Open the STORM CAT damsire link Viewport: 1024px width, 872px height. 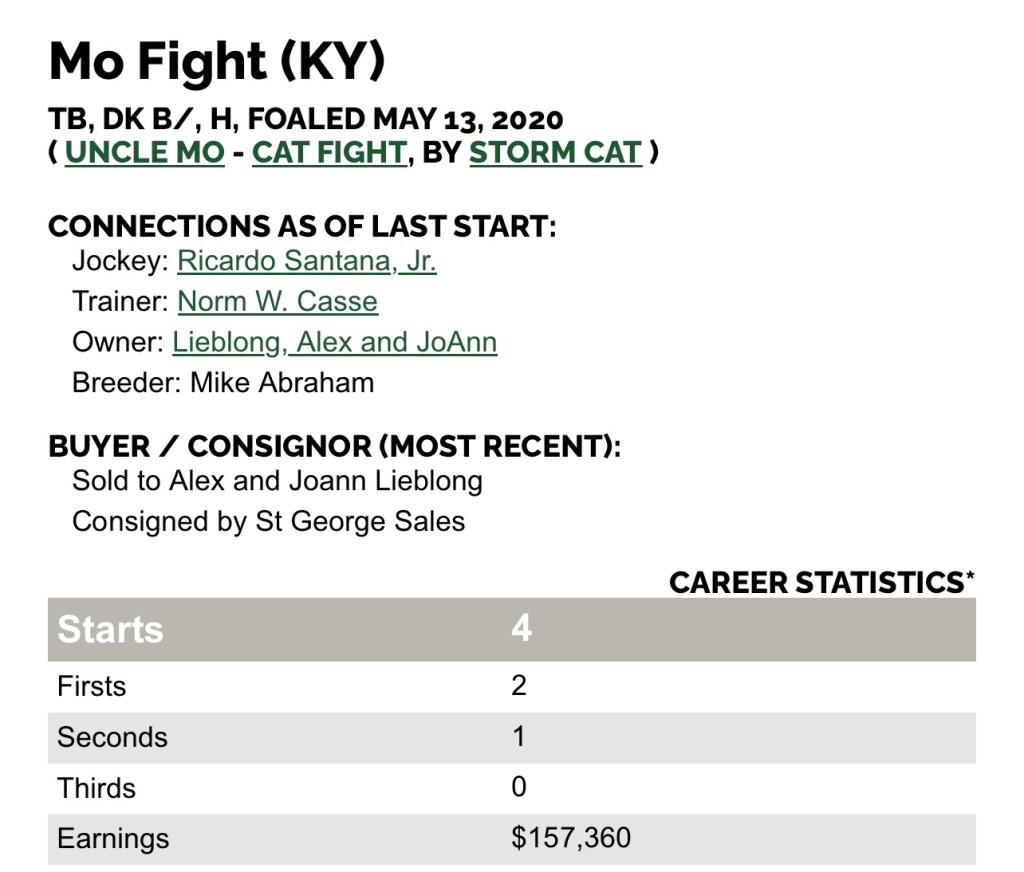[555, 153]
